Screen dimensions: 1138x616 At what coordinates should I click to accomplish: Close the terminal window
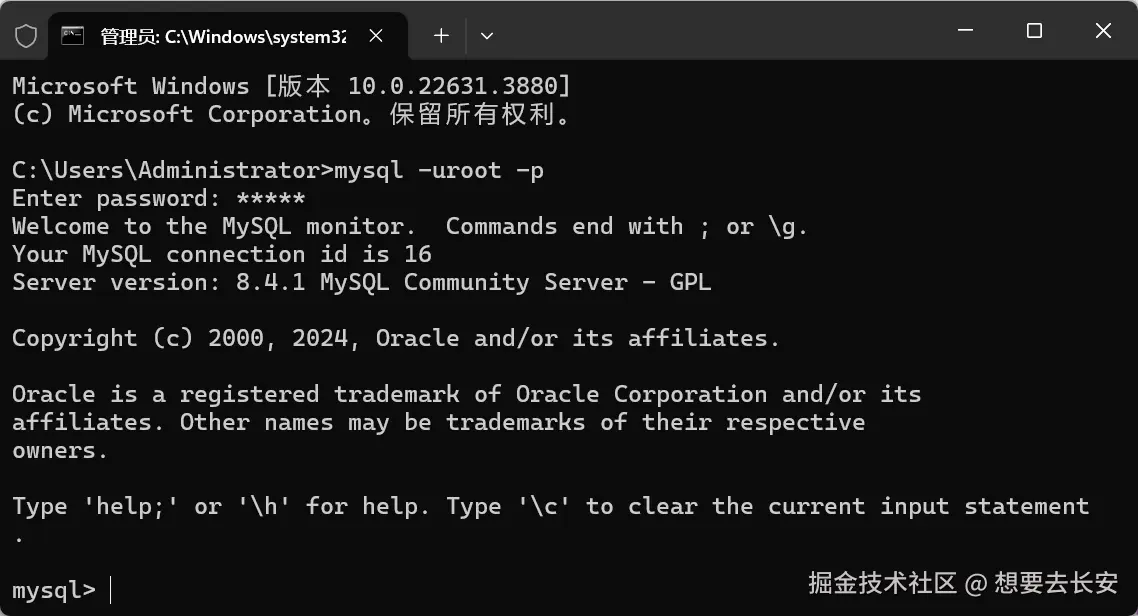(1103, 30)
